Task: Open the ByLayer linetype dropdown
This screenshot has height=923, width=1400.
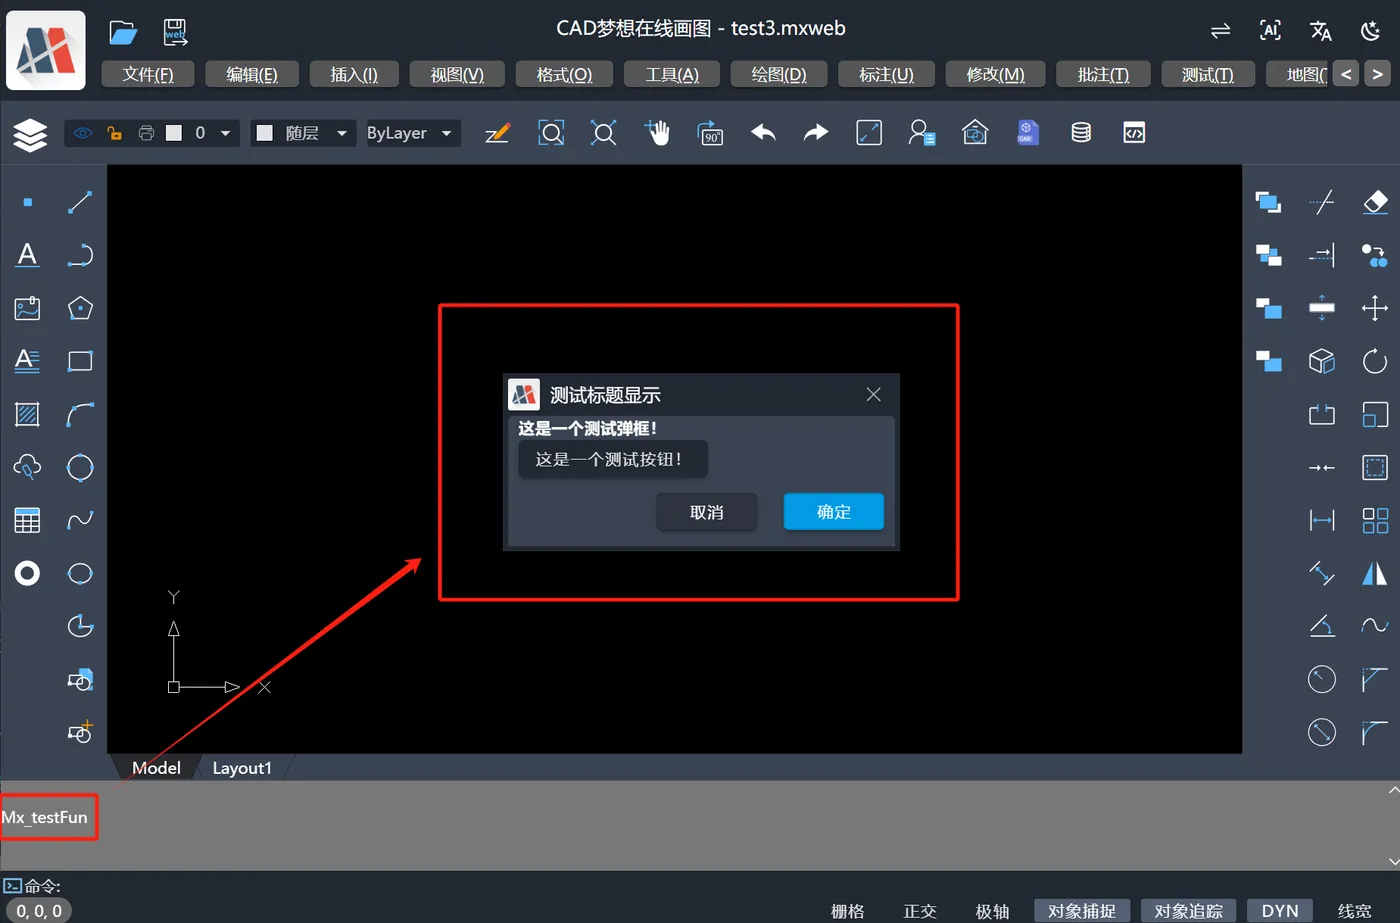Action: click(x=411, y=133)
